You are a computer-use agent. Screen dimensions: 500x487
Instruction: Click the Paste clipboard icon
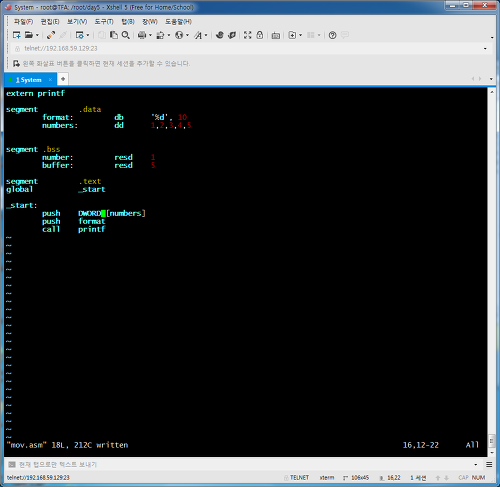coord(114,35)
